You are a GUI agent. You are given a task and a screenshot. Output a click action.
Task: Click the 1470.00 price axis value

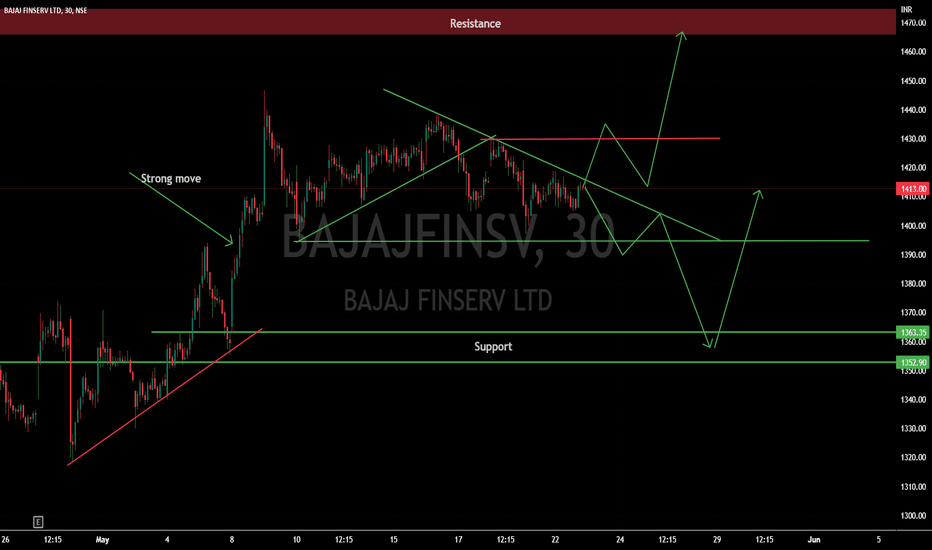[914, 23]
